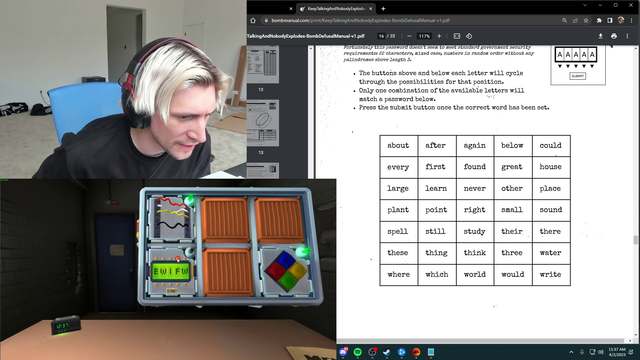The height and width of the screenshot is (360, 640).
Task: Click the yellow Simon Says button
Action: coord(298,270)
